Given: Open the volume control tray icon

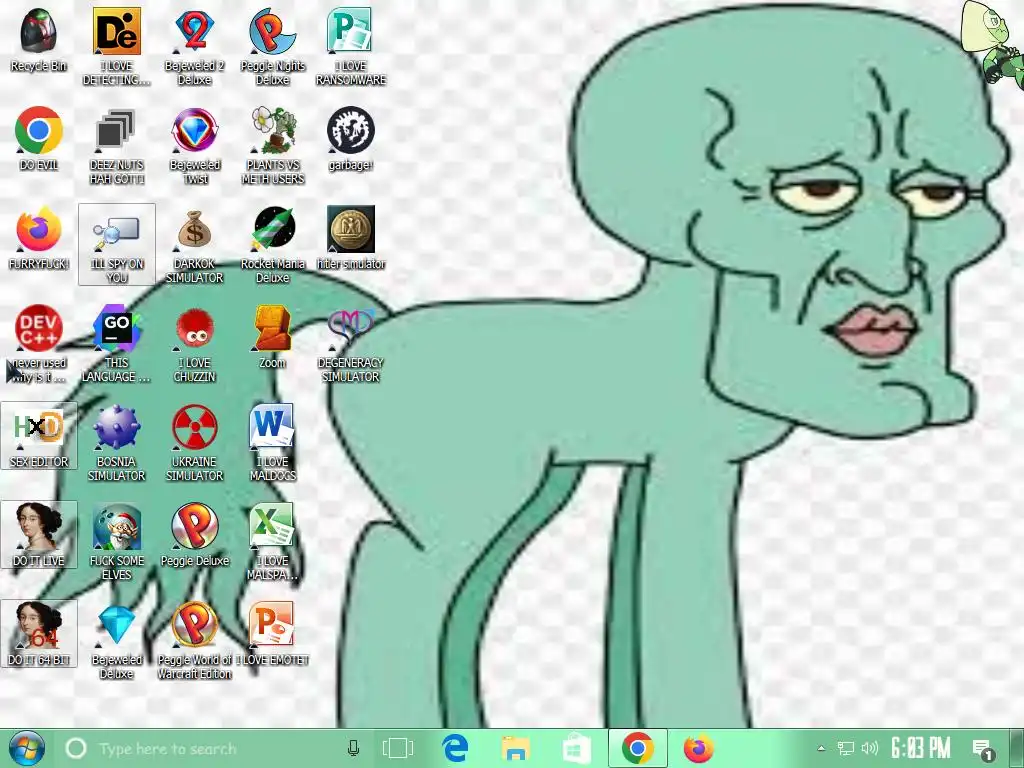Looking at the screenshot, I should 870,748.
